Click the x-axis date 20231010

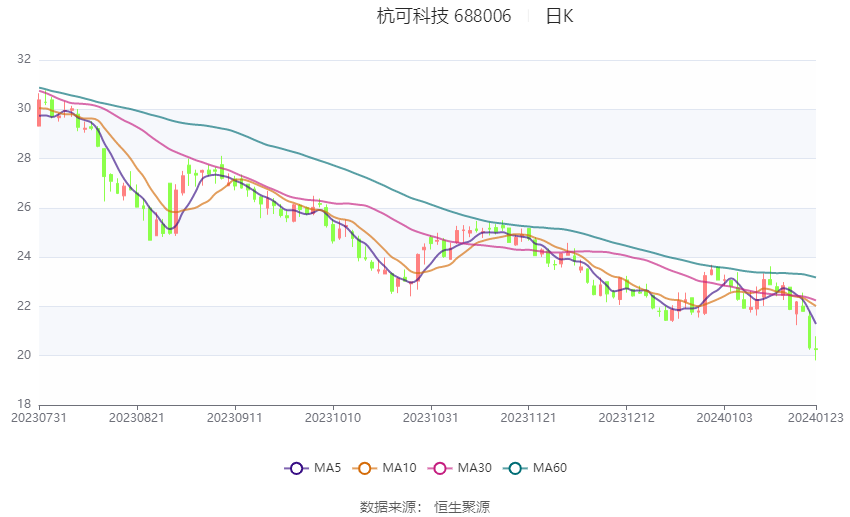[333, 418]
